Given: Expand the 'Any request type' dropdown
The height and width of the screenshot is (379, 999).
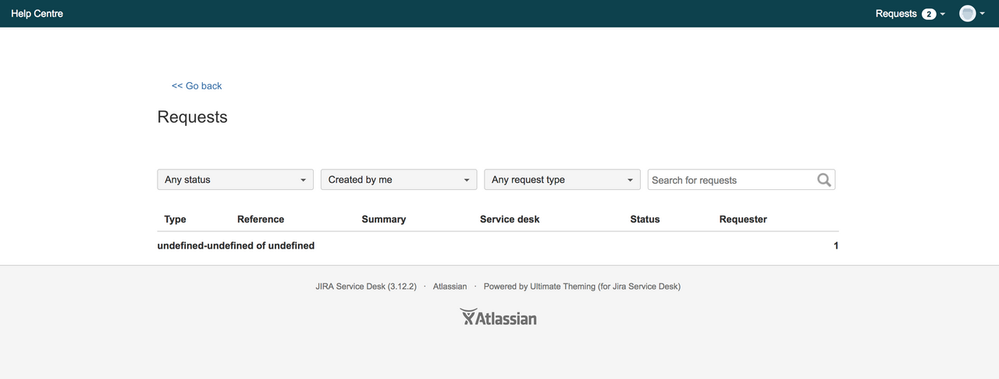Looking at the screenshot, I should tap(563, 180).
